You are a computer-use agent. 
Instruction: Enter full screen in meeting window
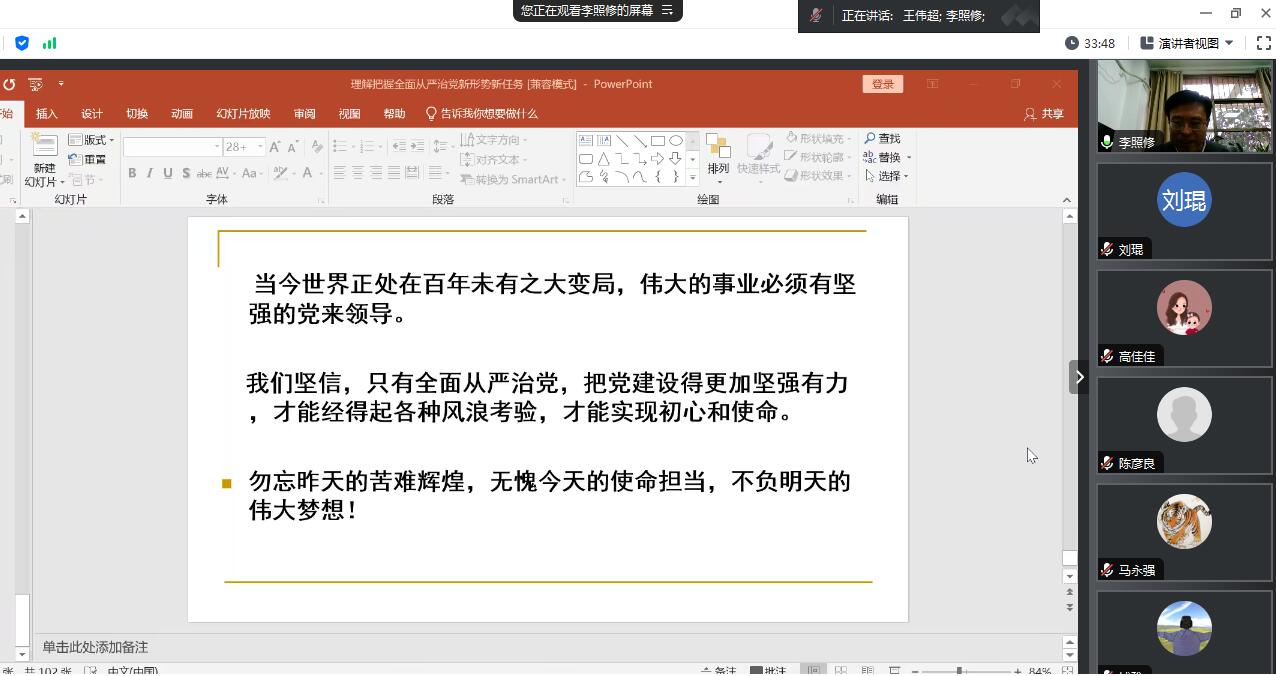(1263, 43)
